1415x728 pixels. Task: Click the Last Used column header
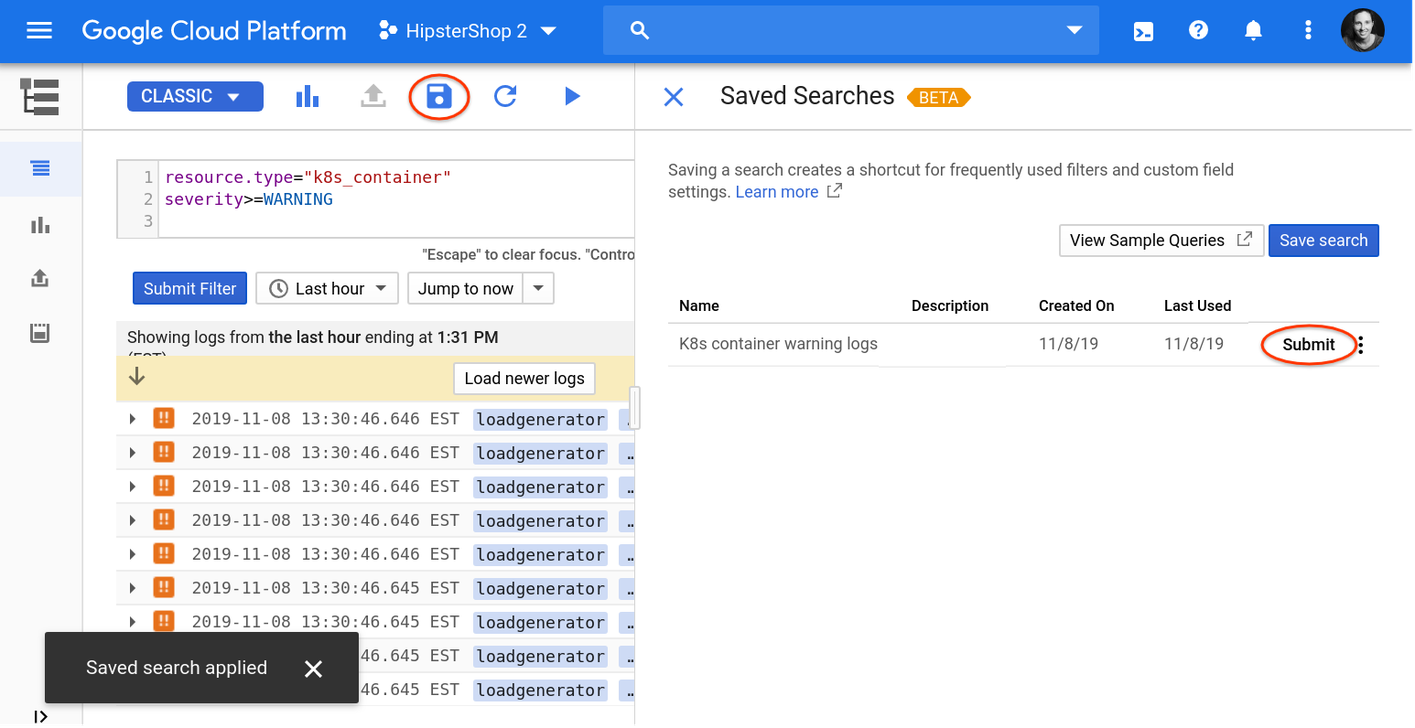[x=1197, y=306]
